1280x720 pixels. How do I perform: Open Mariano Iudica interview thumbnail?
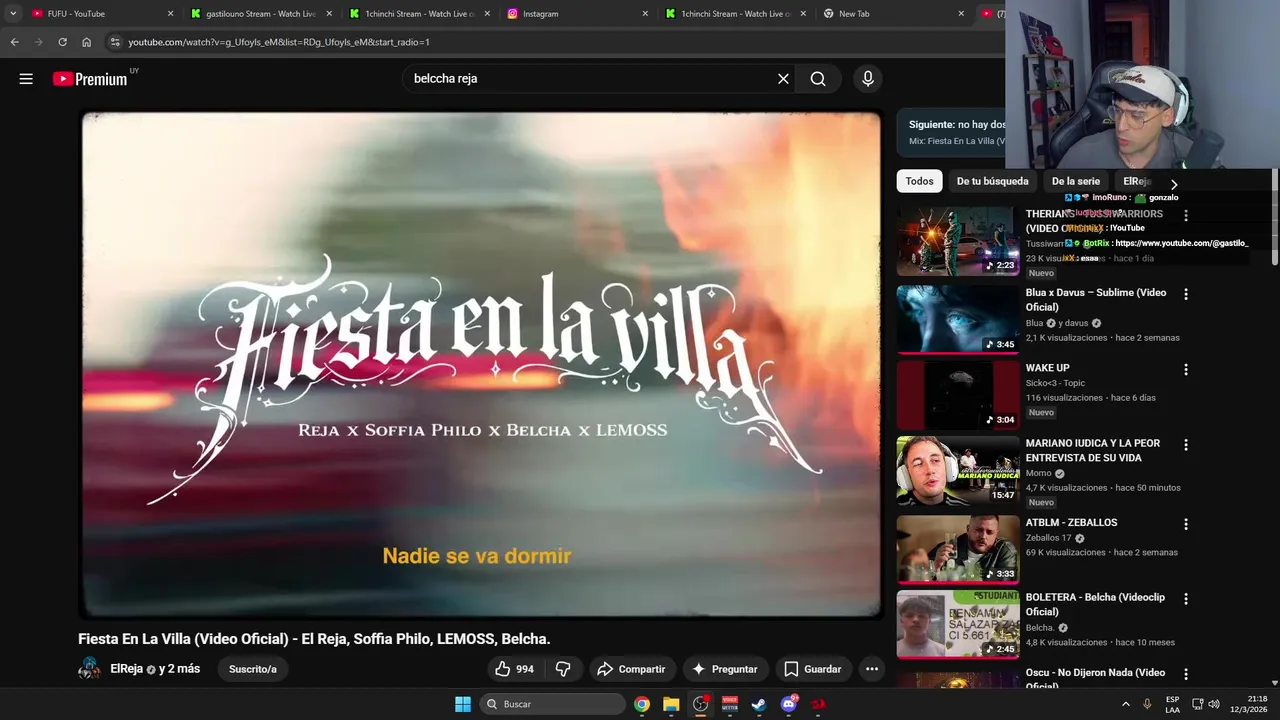(958, 469)
